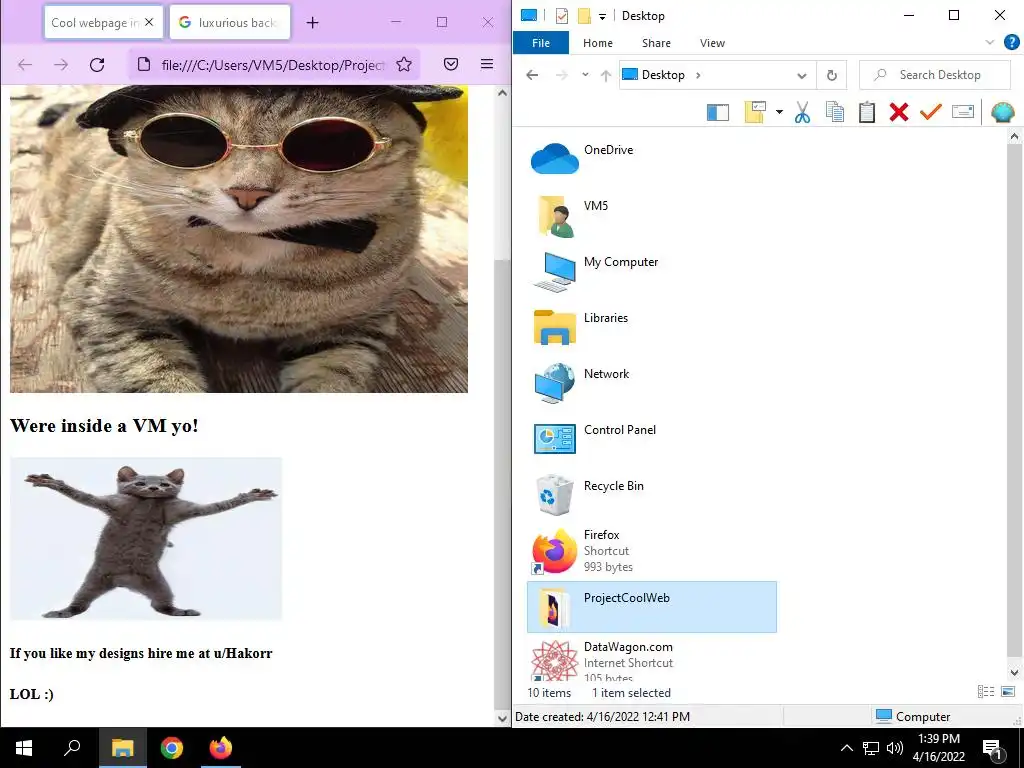The image size is (1024, 768).
Task: Open Explorer Help question mark
Action: pyautogui.click(x=1012, y=42)
